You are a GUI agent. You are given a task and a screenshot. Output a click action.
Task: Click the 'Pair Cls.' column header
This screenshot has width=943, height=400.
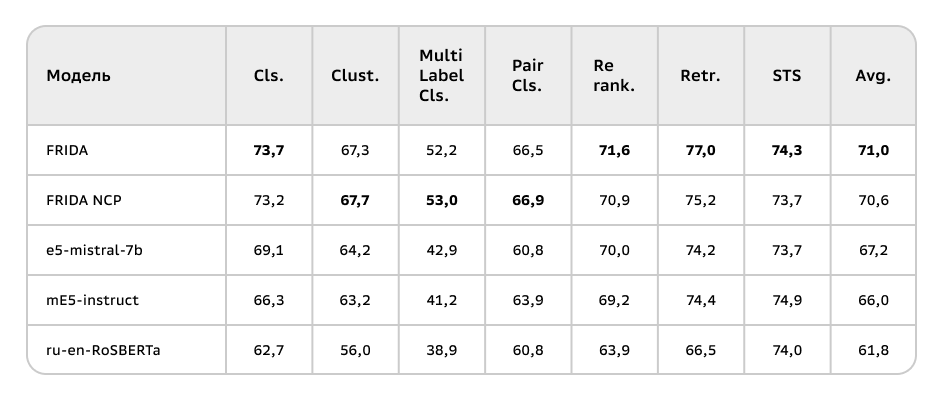click(x=527, y=75)
